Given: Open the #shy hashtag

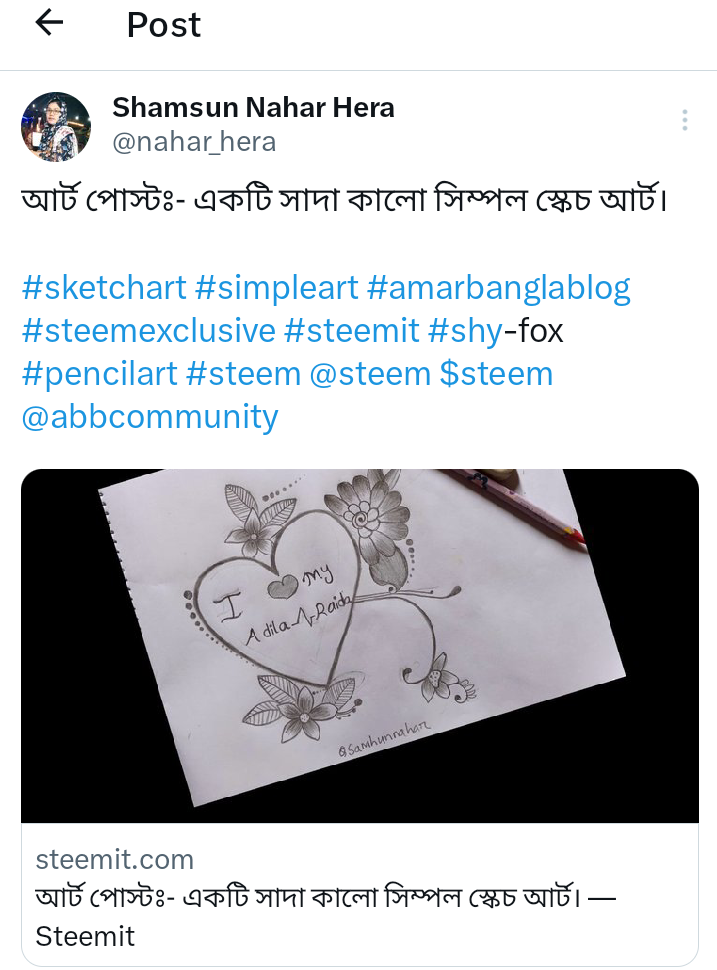Looking at the screenshot, I should (x=465, y=332).
